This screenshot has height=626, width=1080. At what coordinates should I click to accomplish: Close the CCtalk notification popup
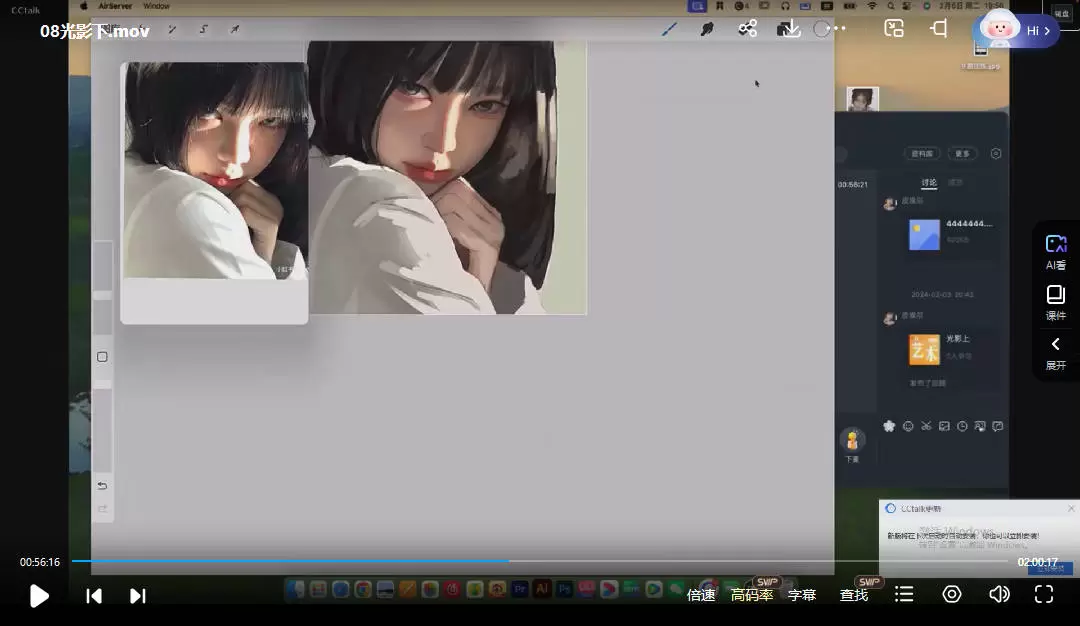click(1071, 508)
